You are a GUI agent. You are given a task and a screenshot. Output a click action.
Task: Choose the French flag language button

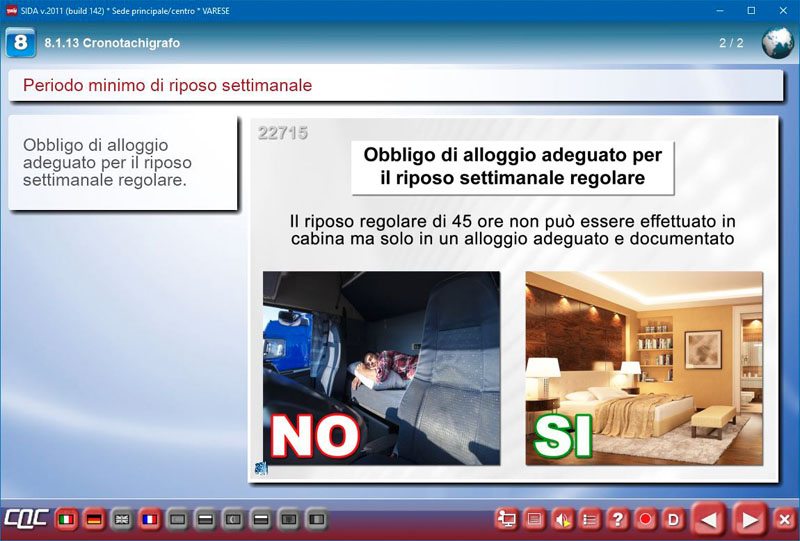(x=150, y=519)
